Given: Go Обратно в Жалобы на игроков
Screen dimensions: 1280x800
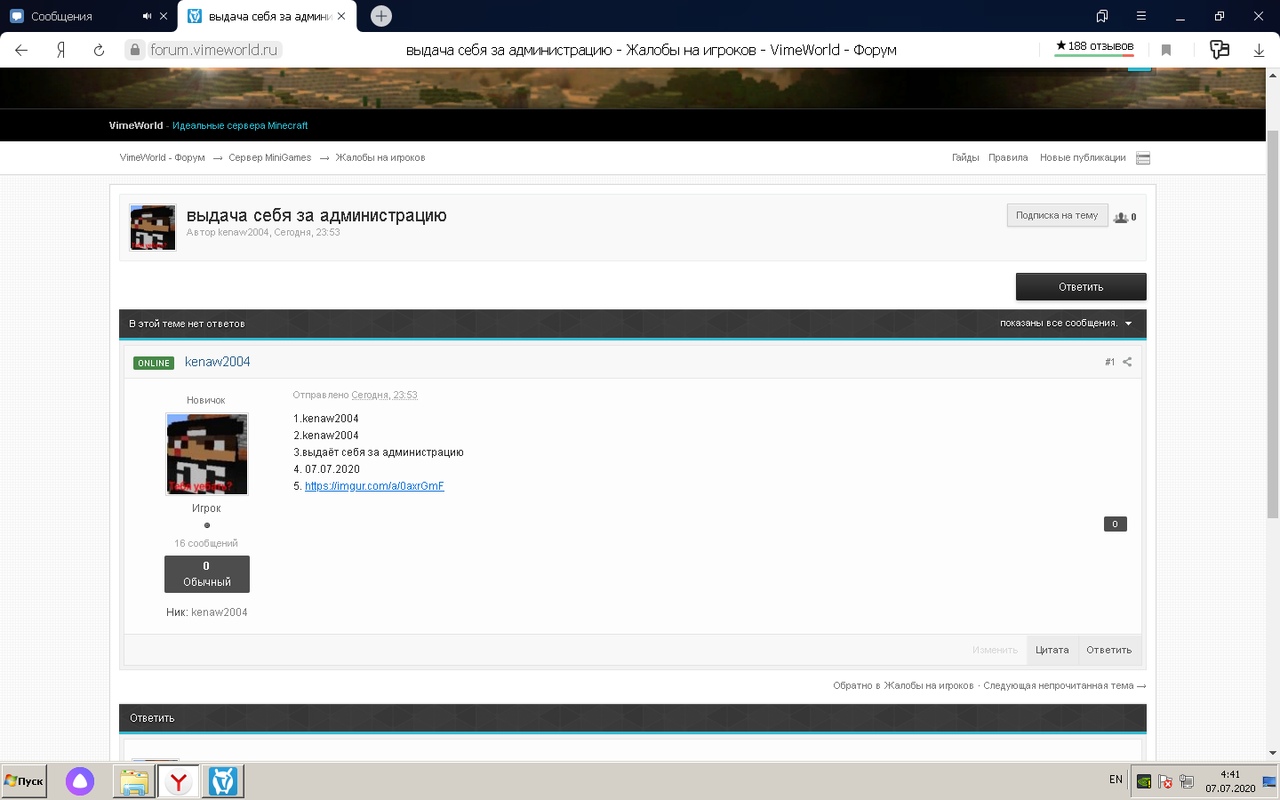Looking at the screenshot, I should pos(903,686).
